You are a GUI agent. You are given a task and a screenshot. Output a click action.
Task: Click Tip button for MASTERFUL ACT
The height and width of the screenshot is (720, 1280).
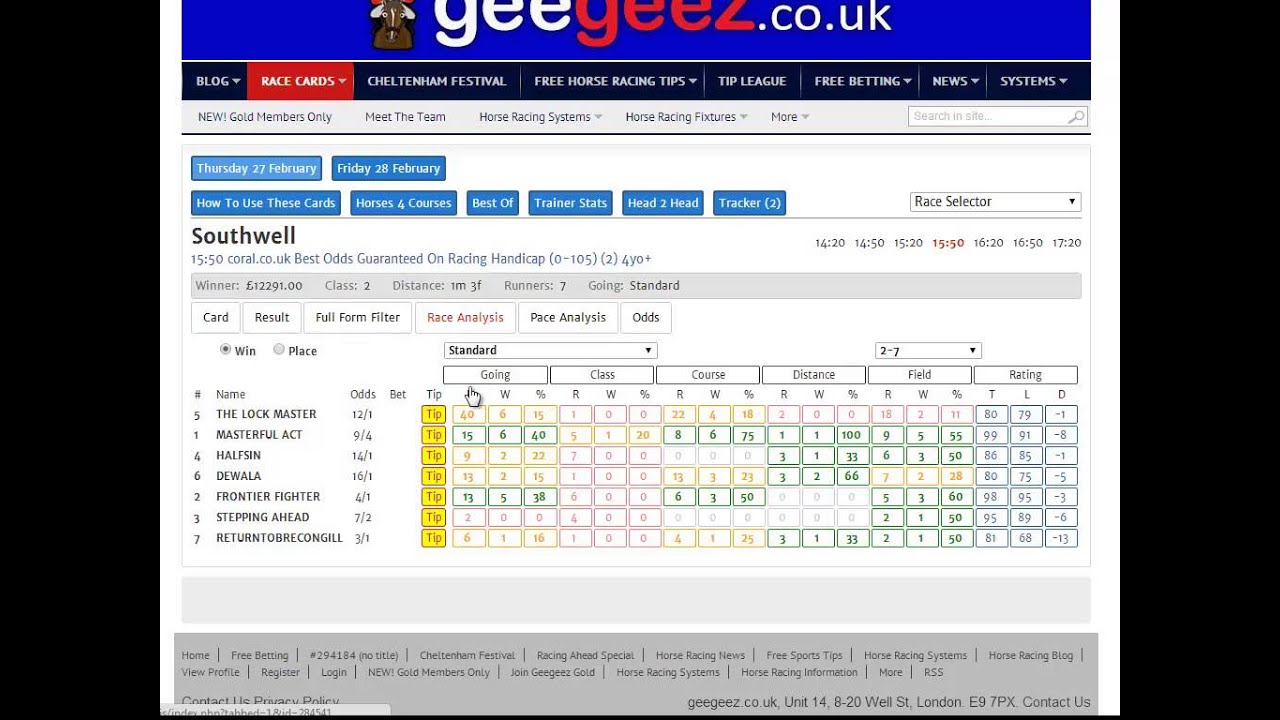(433, 435)
